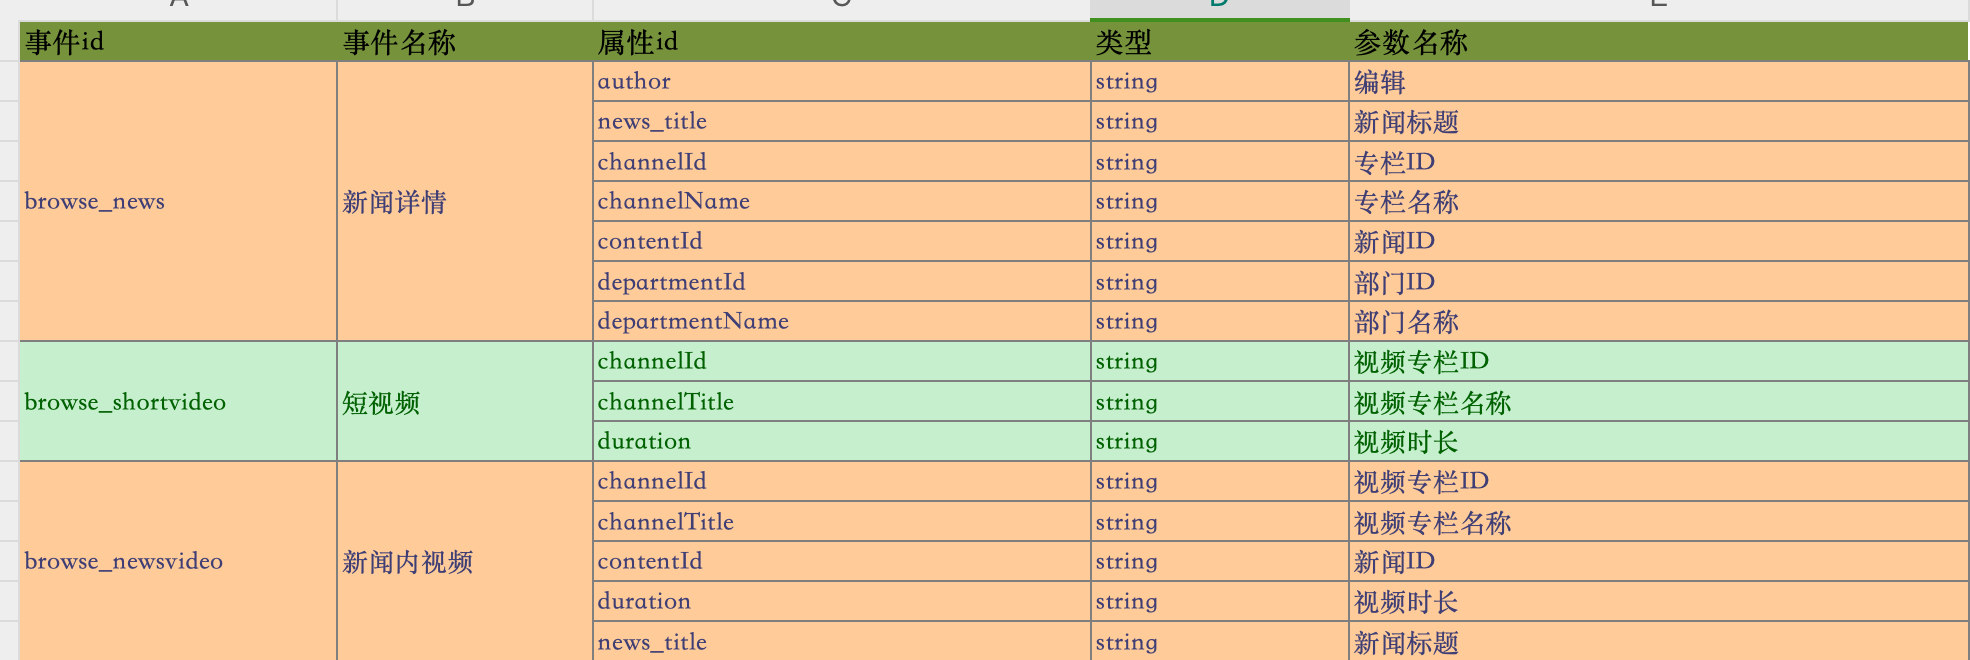Select column D header
The image size is (1970, 660).
[1219, 8]
